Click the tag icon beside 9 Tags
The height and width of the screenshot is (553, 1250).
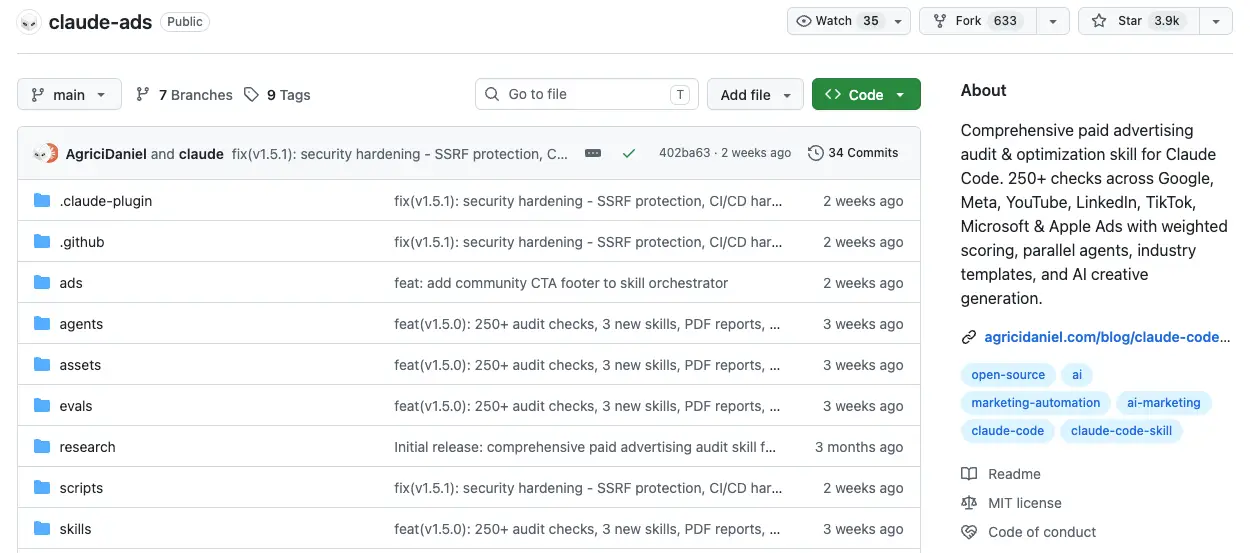click(252, 95)
